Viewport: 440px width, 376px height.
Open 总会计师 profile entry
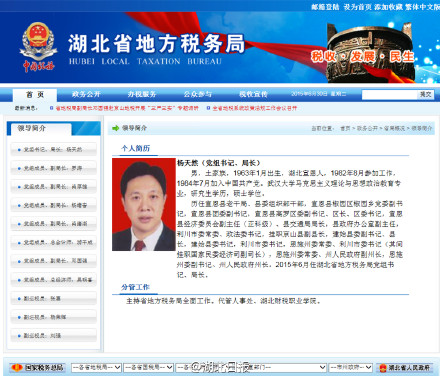click(54, 242)
